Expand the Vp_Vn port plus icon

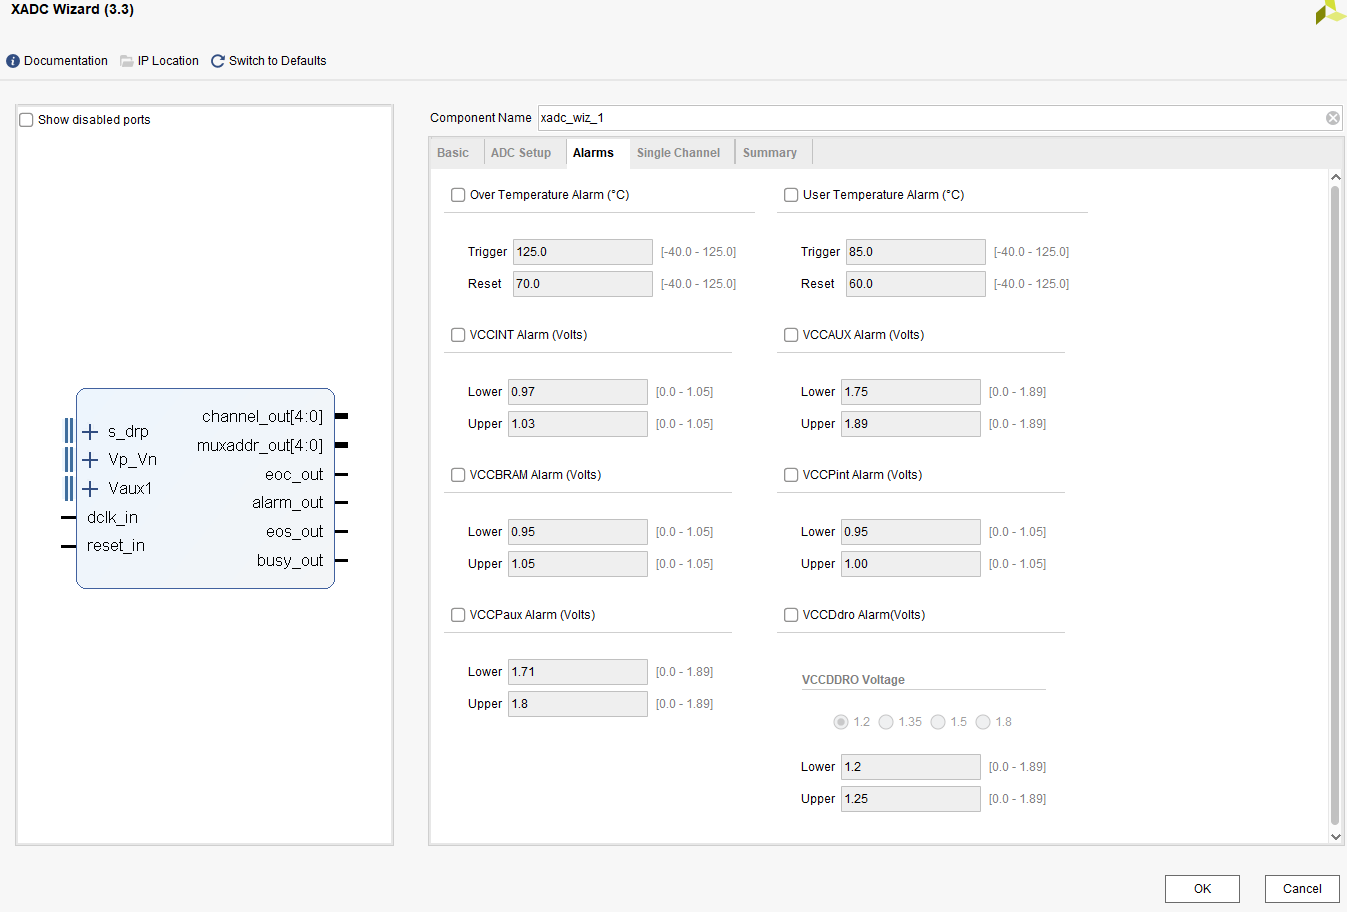pyautogui.click(x=90, y=460)
